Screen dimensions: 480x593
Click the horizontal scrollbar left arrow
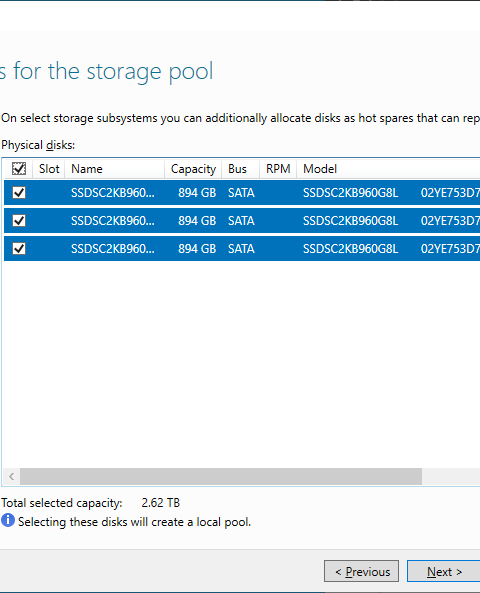(11, 476)
